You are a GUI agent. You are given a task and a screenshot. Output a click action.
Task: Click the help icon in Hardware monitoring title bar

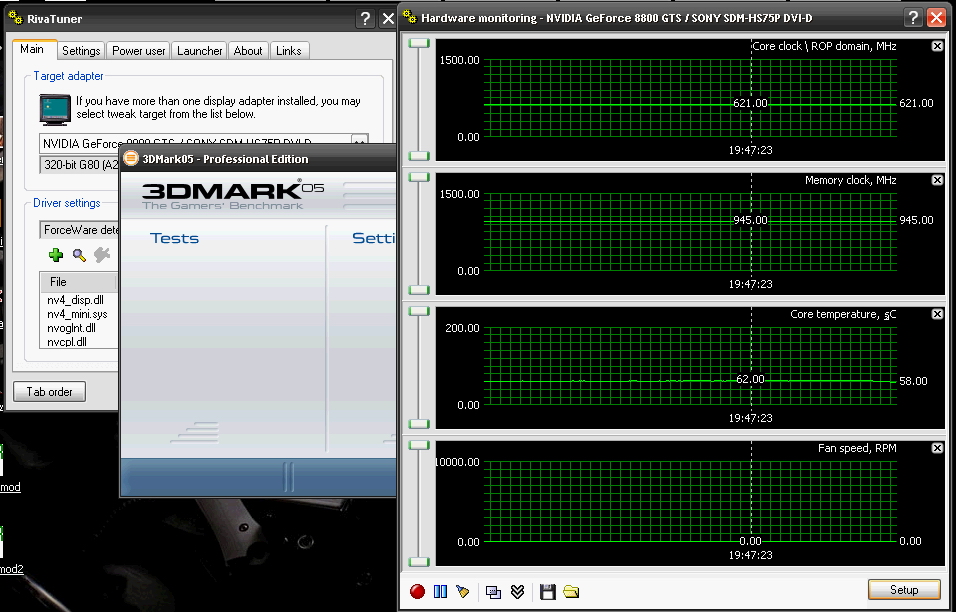coord(913,18)
